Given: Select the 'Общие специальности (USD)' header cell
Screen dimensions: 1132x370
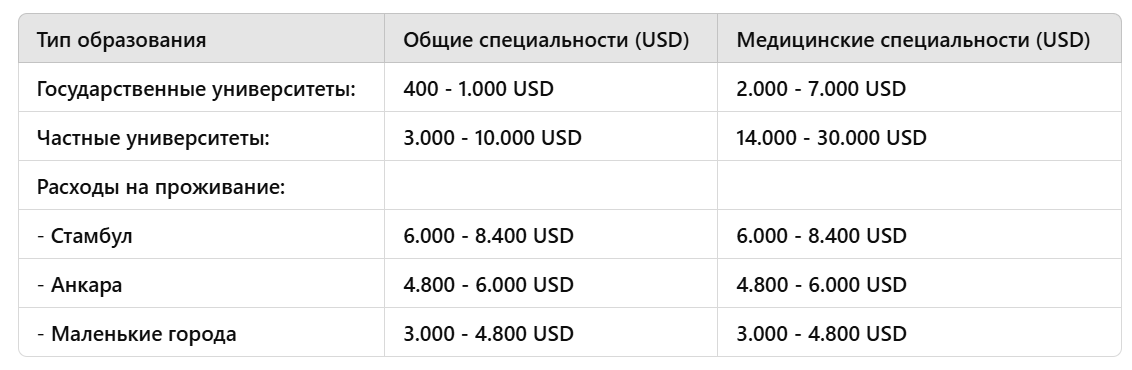Looking at the screenshot, I should coord(547,40).
